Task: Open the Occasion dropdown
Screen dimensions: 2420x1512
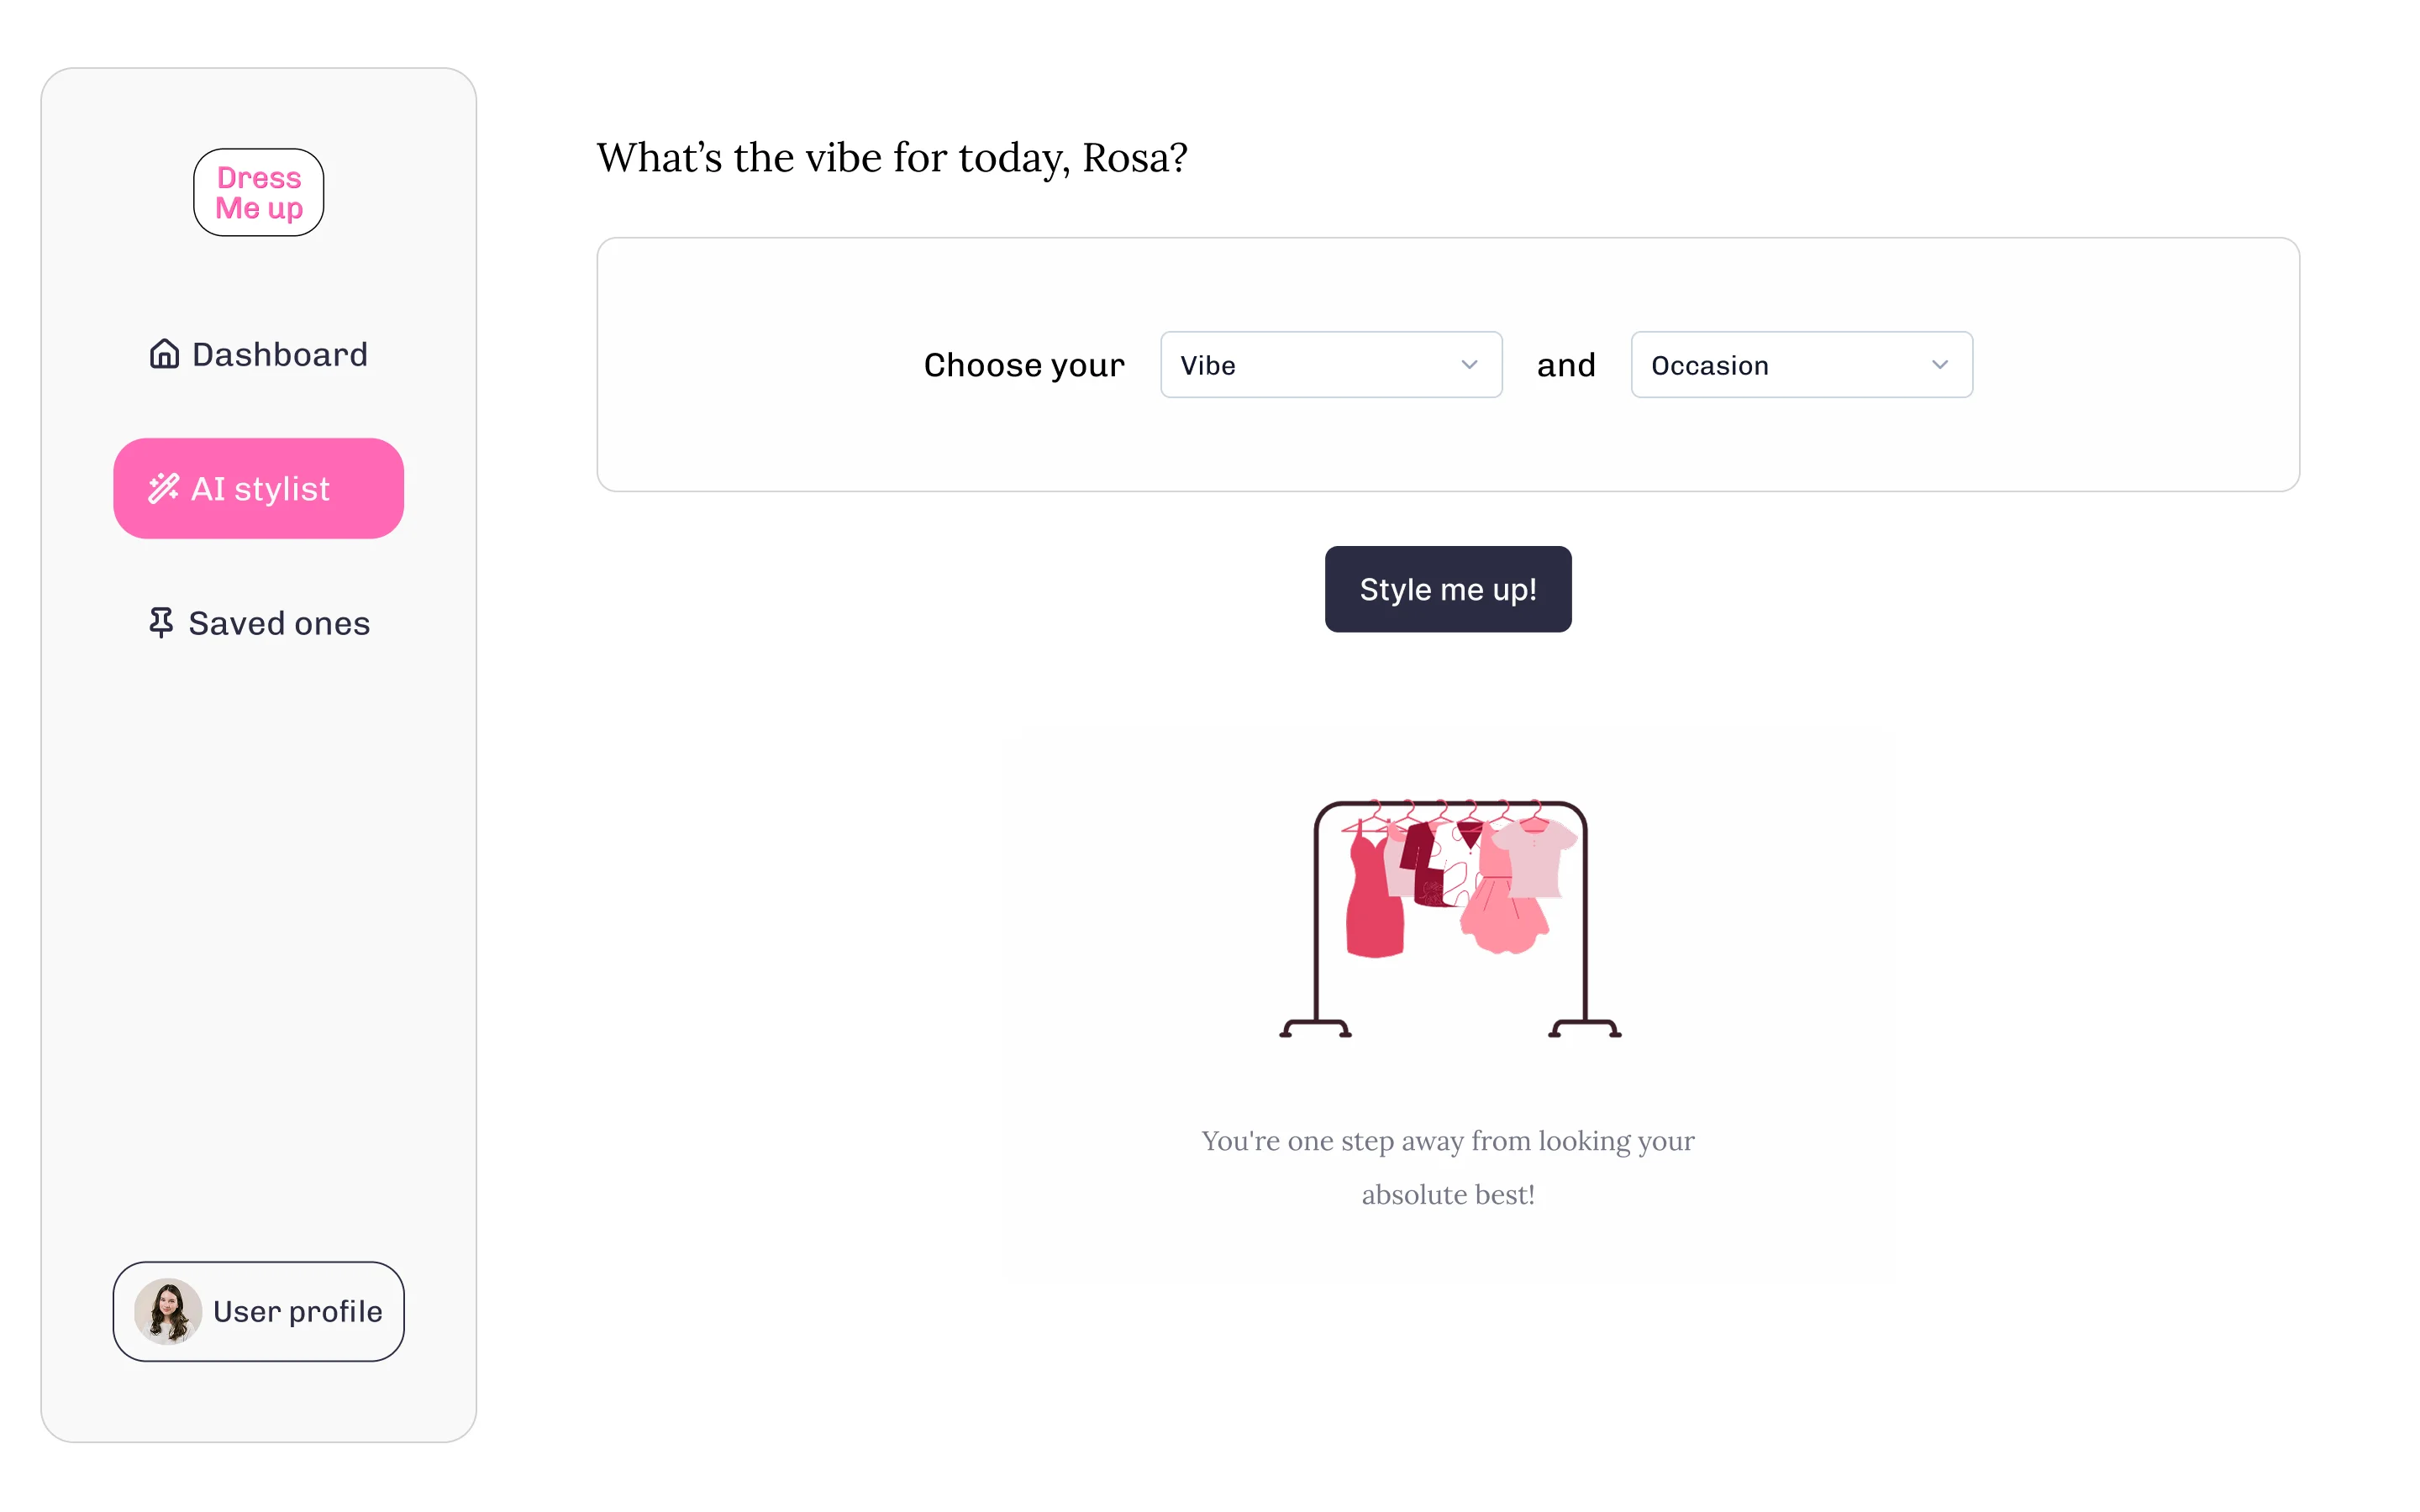Action: pos(1801,365)
